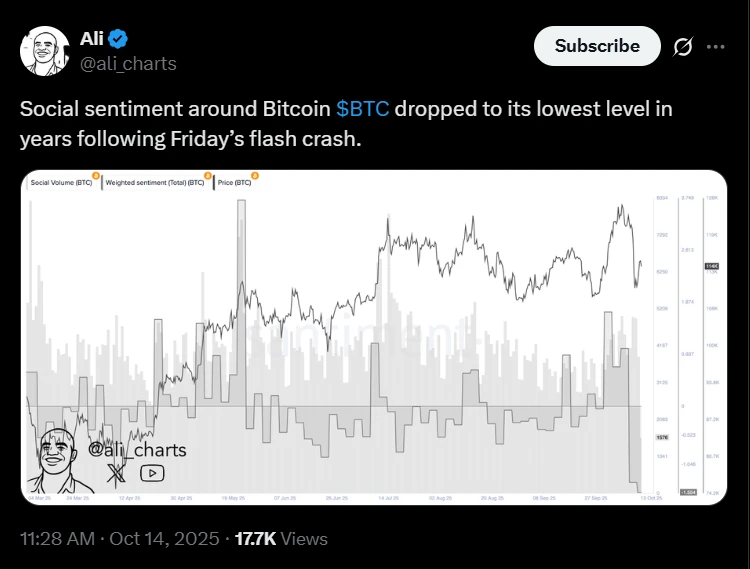Click the blue verified badge
The image size is (750, 569).
point(119,40)
